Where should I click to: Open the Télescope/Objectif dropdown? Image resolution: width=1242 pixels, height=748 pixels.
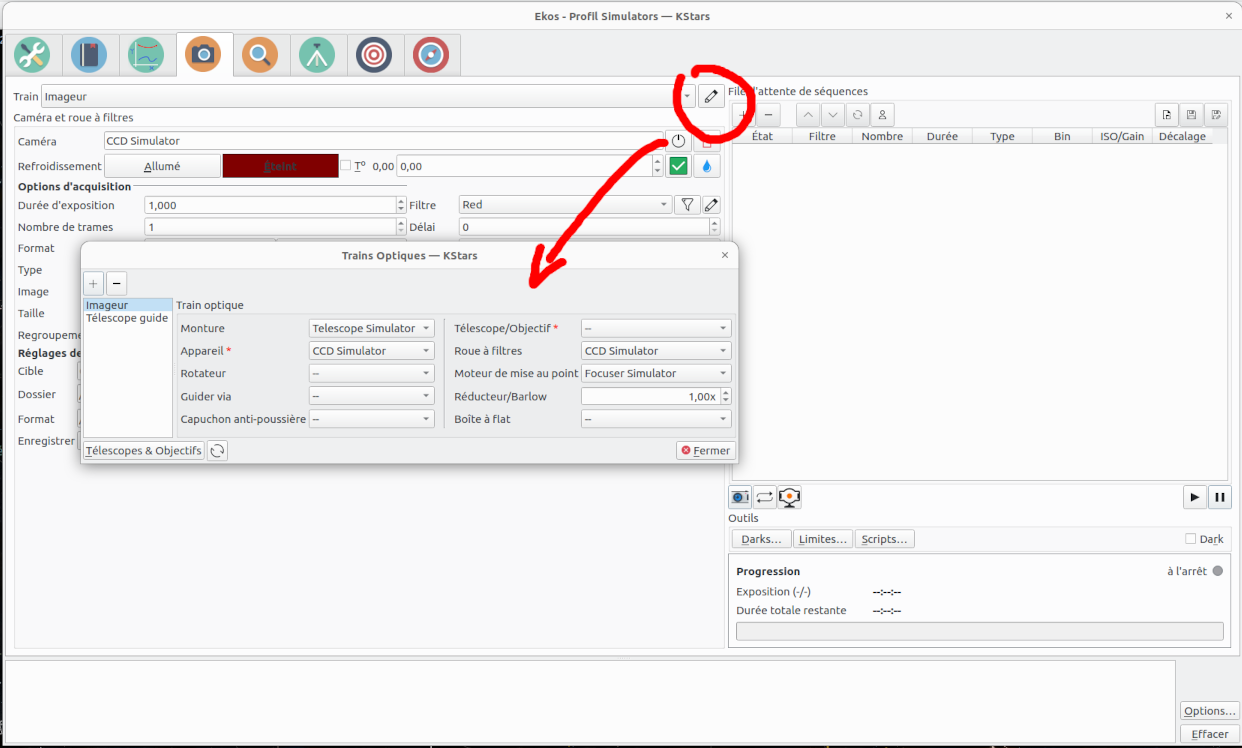656,328
